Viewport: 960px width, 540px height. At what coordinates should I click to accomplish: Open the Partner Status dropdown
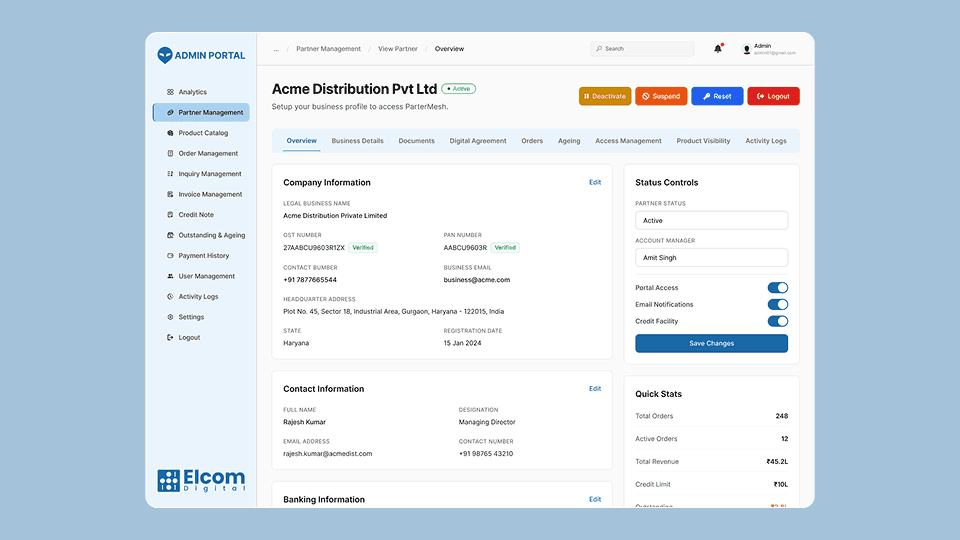[x=711, y=220]
